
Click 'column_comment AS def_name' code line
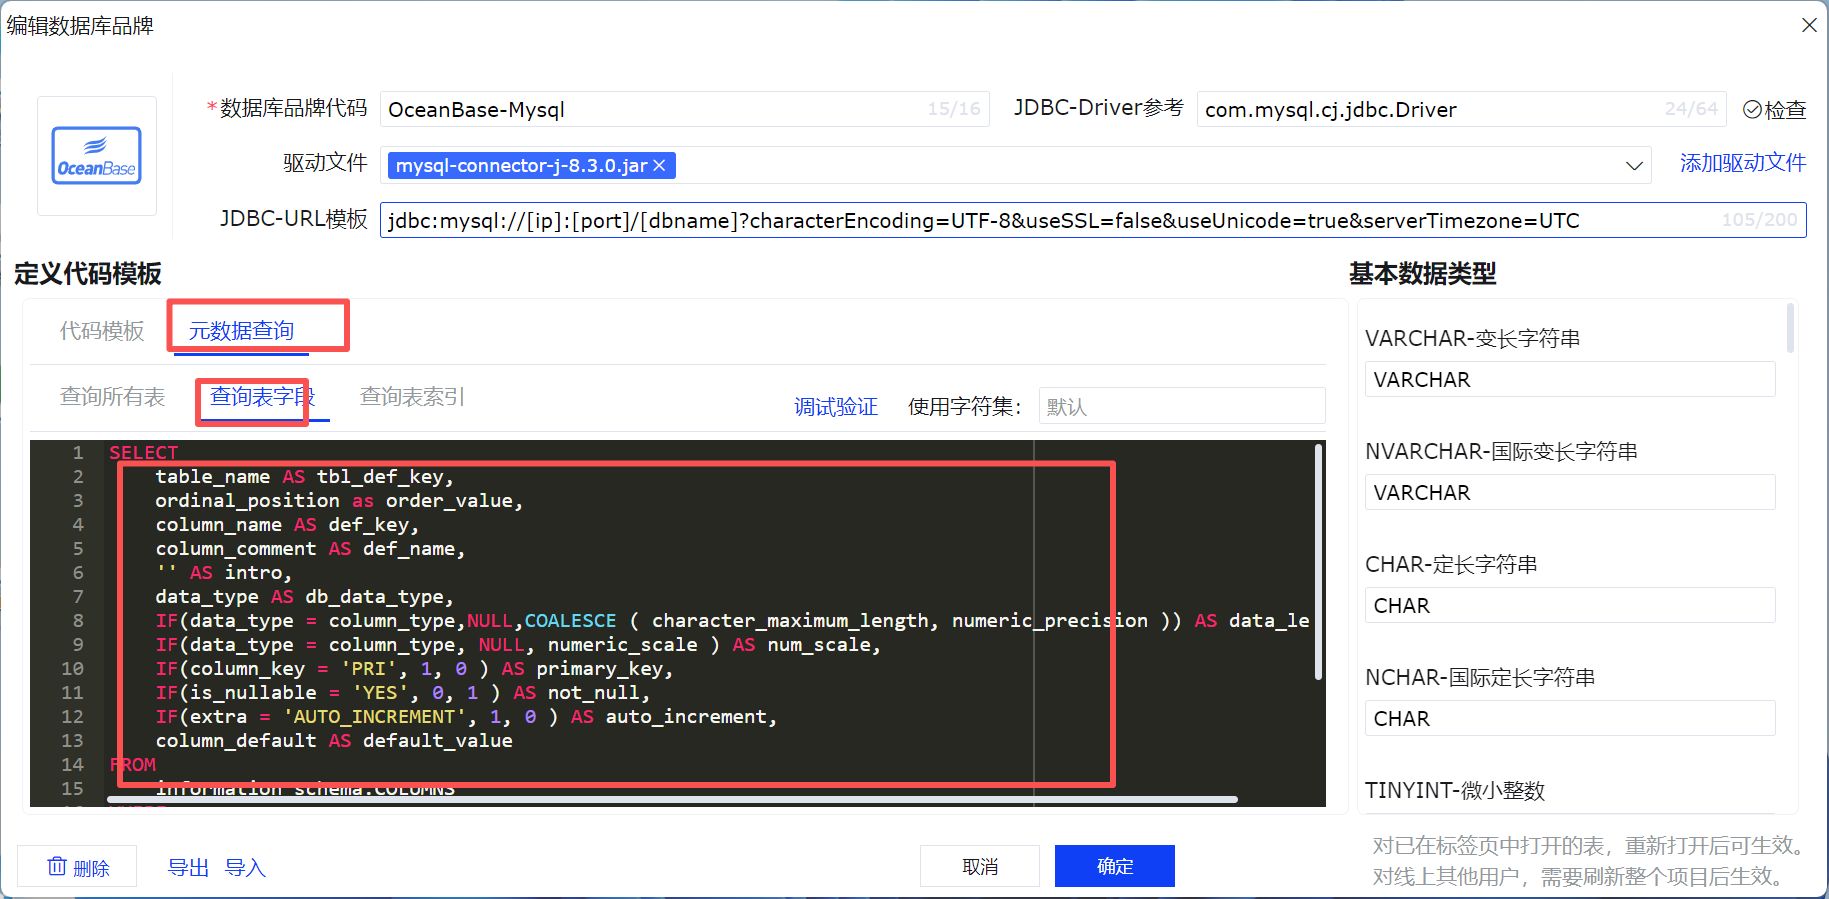(x=310, y=549)
